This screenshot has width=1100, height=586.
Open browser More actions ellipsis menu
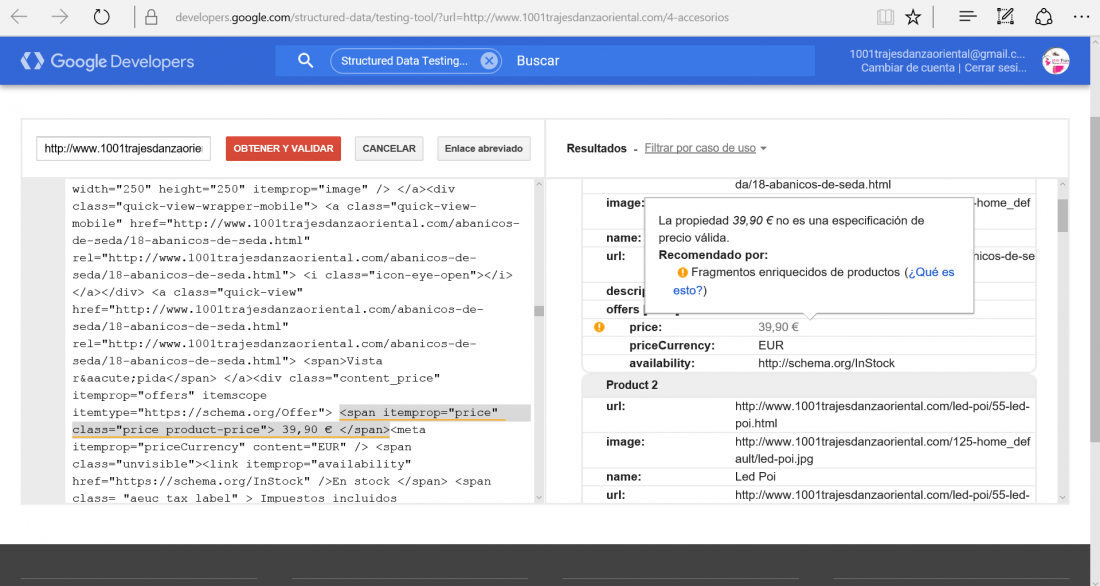click(1081, 17)
